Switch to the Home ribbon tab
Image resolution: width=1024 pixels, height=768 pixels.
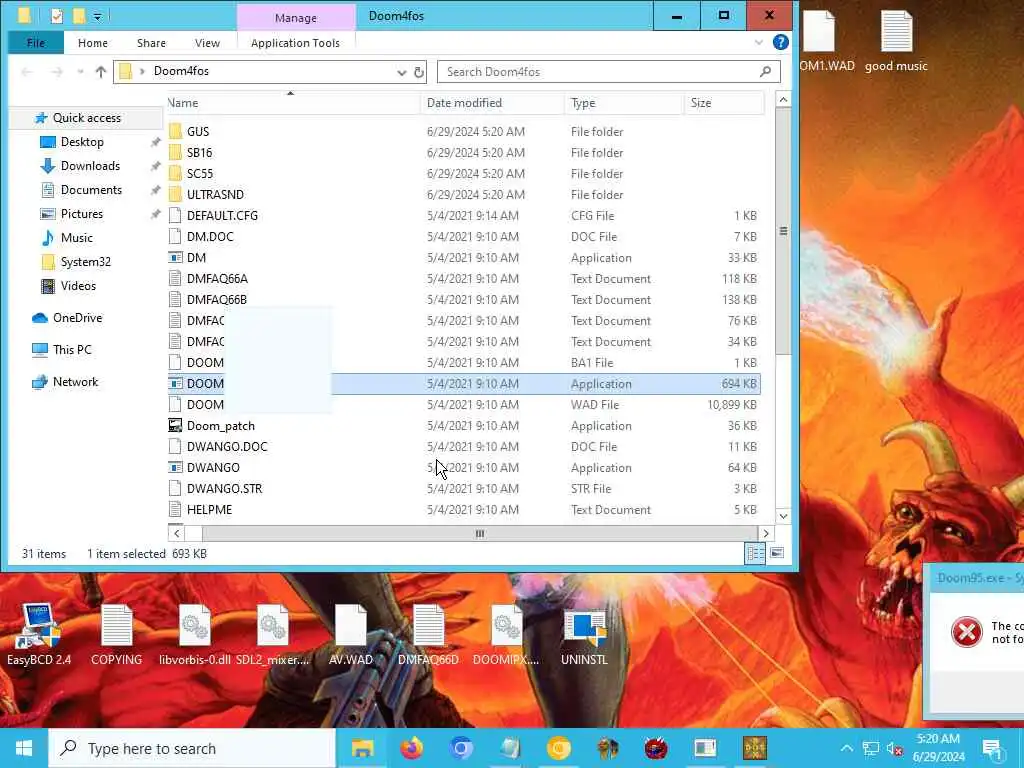pyautogui.click(x=93, y=43)
